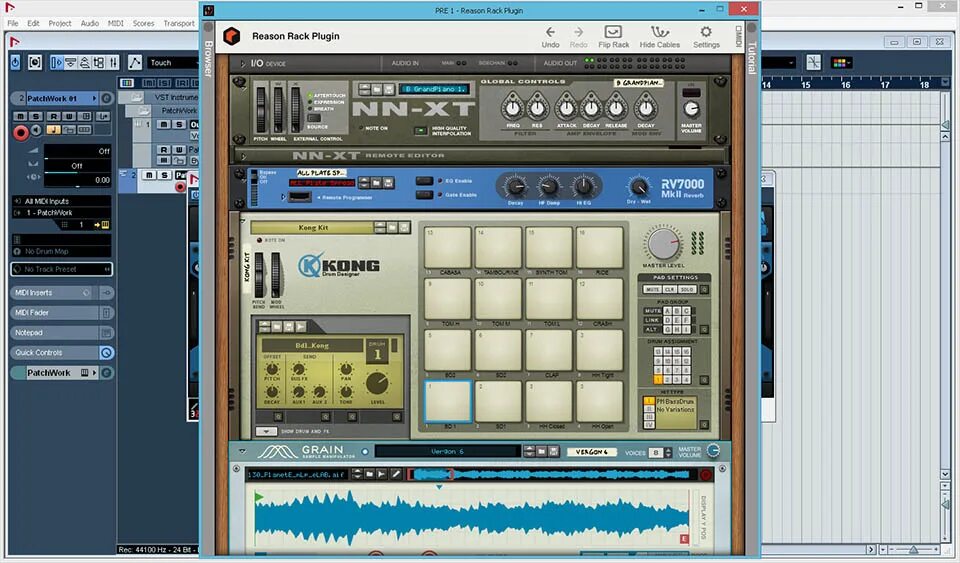The width and height of the screenshot is (960, 563).
Task: Toggle Record Enable in Cubase inspector
Action: [x=21, y=133]
